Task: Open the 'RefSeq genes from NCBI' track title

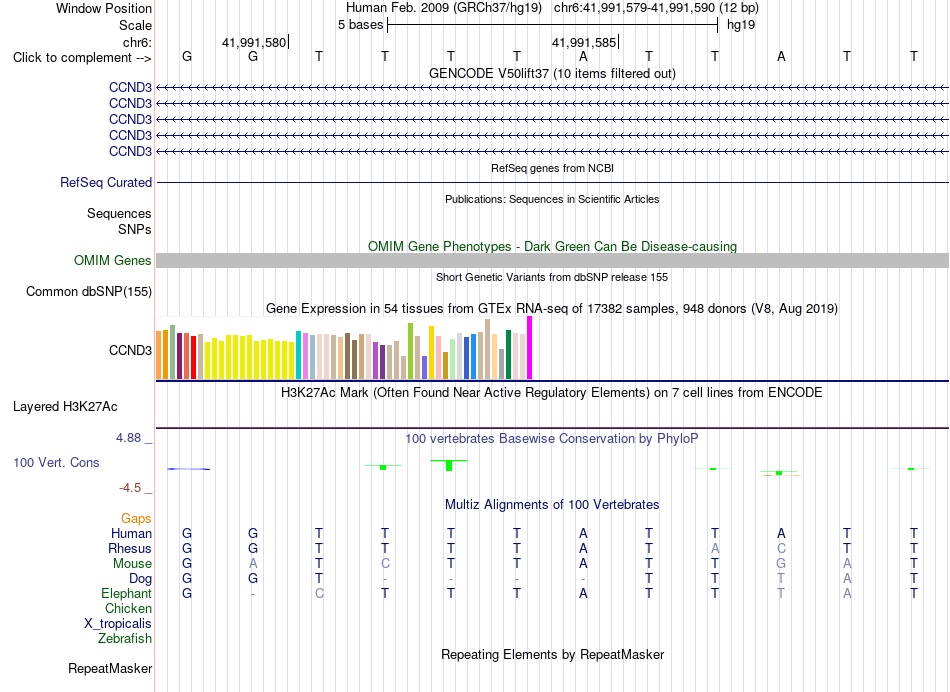Action: 552,168
